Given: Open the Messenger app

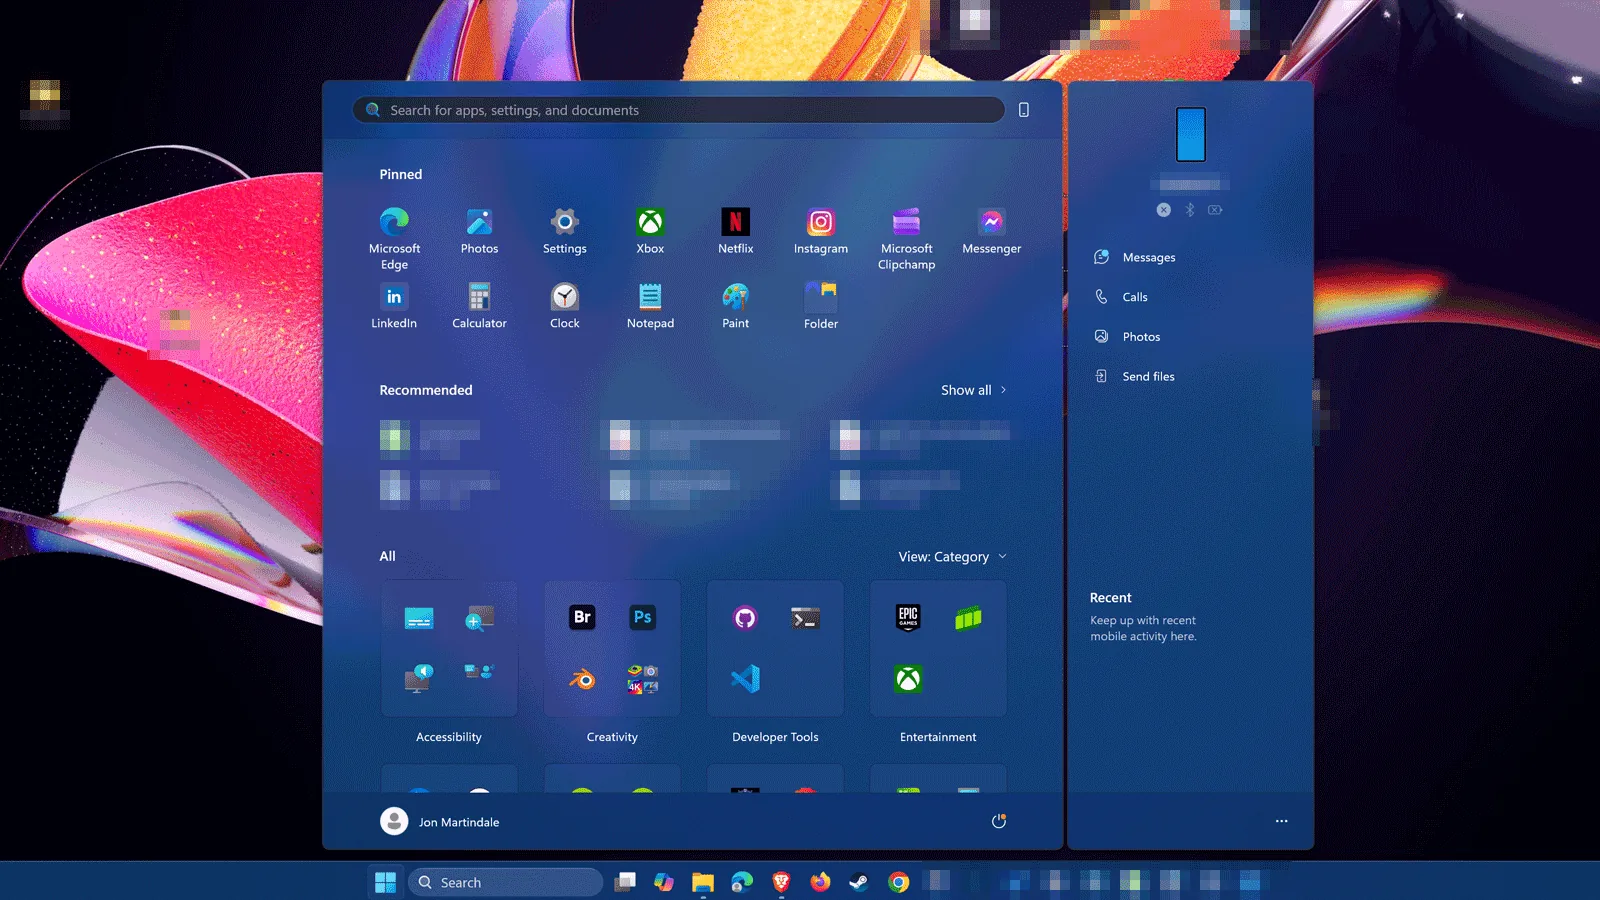Looking at the screenshot, I should click(991, 231).
